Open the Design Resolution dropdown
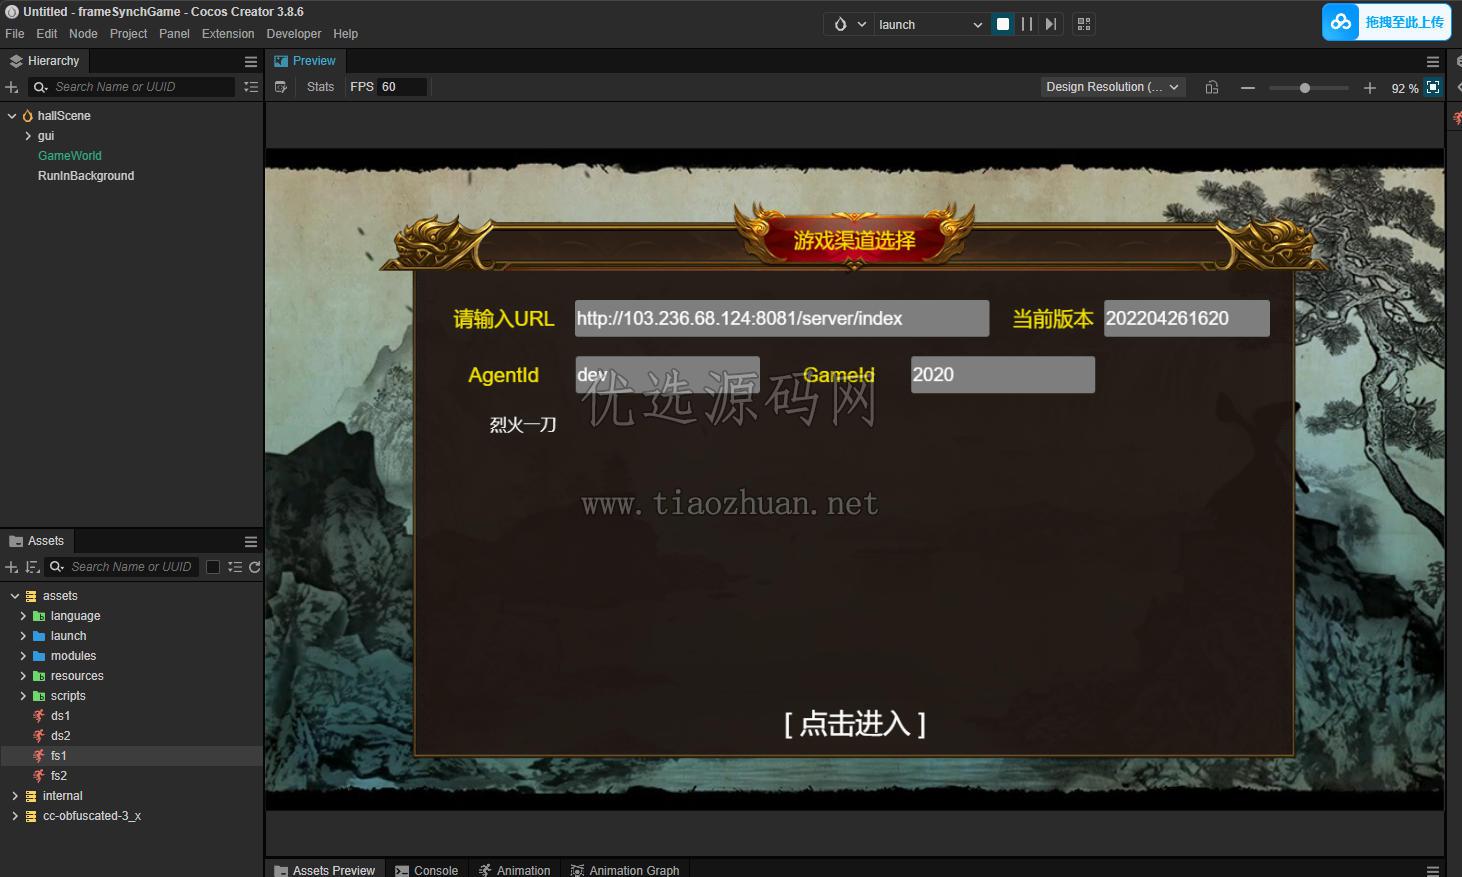The image size is (1462, 877). tap(1113, 87)
